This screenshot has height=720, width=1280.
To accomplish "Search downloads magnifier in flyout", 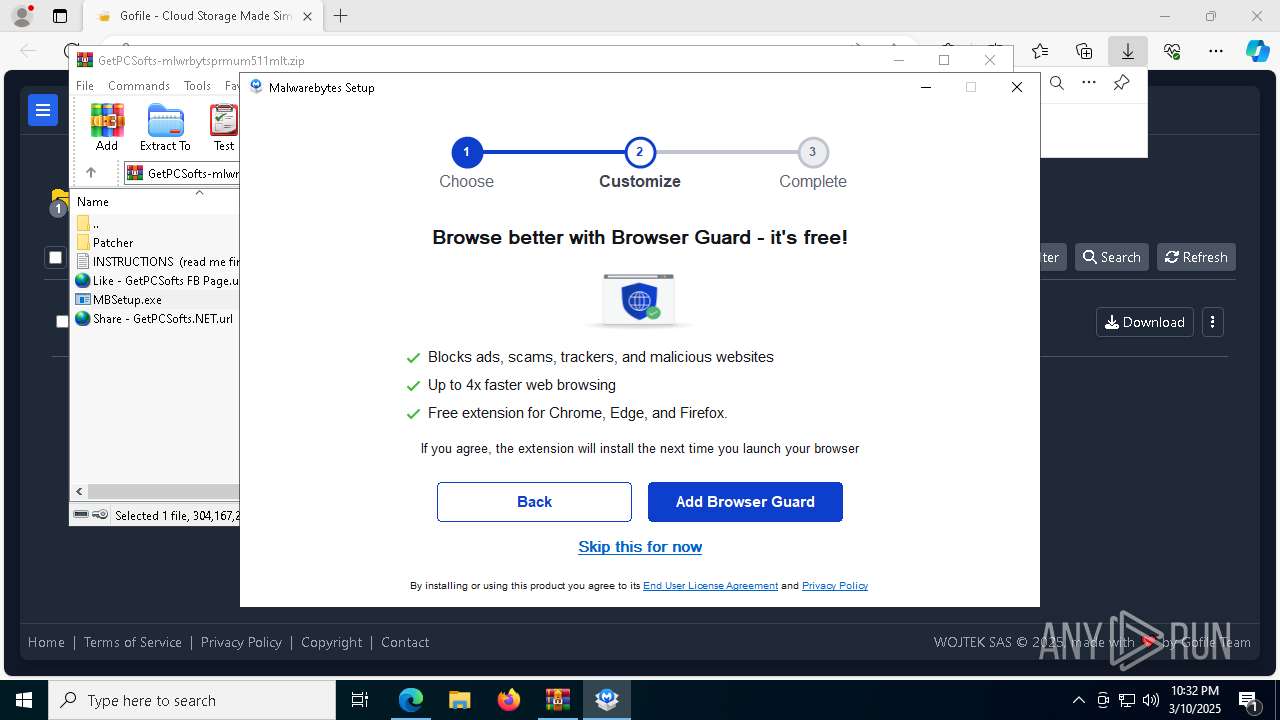I will tap(1057, 83).
